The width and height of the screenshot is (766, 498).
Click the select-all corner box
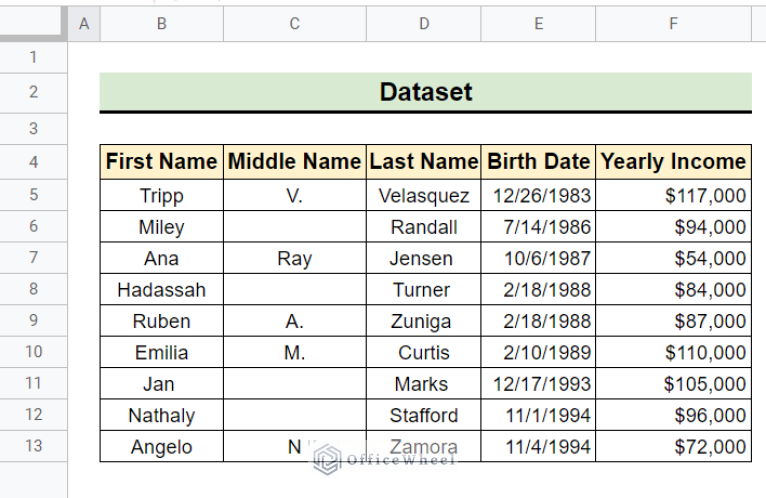[x=33, y=23]
